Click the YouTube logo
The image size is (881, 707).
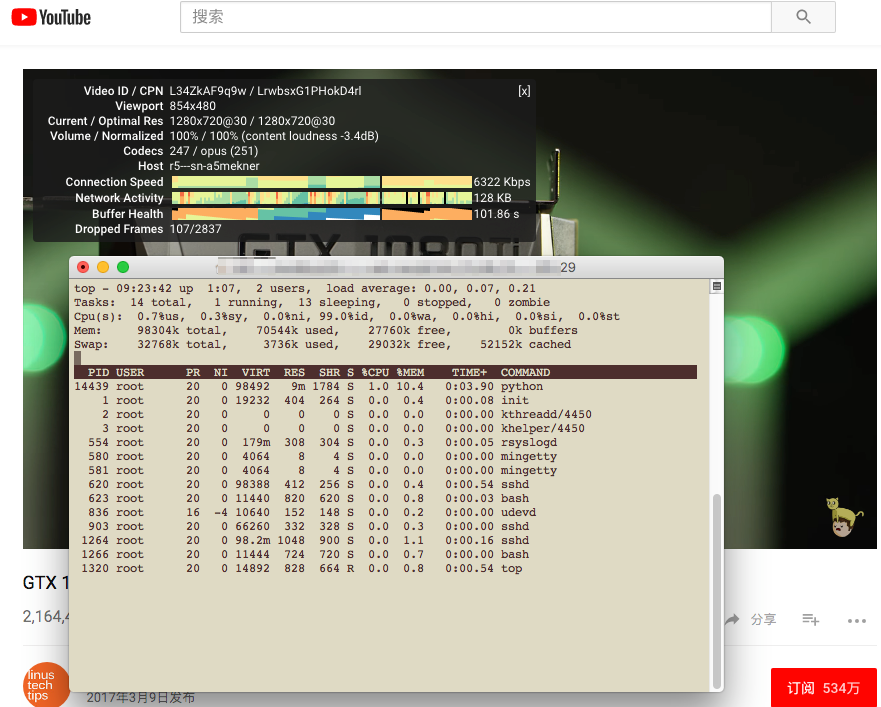coord(51,17)
